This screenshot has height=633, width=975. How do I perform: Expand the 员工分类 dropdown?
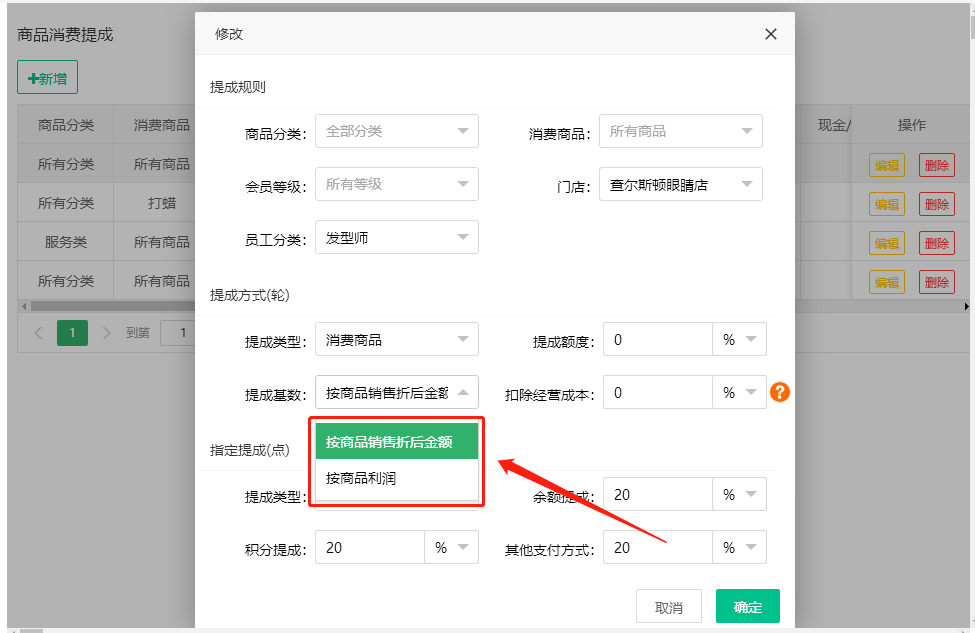[x=396, y=237]
